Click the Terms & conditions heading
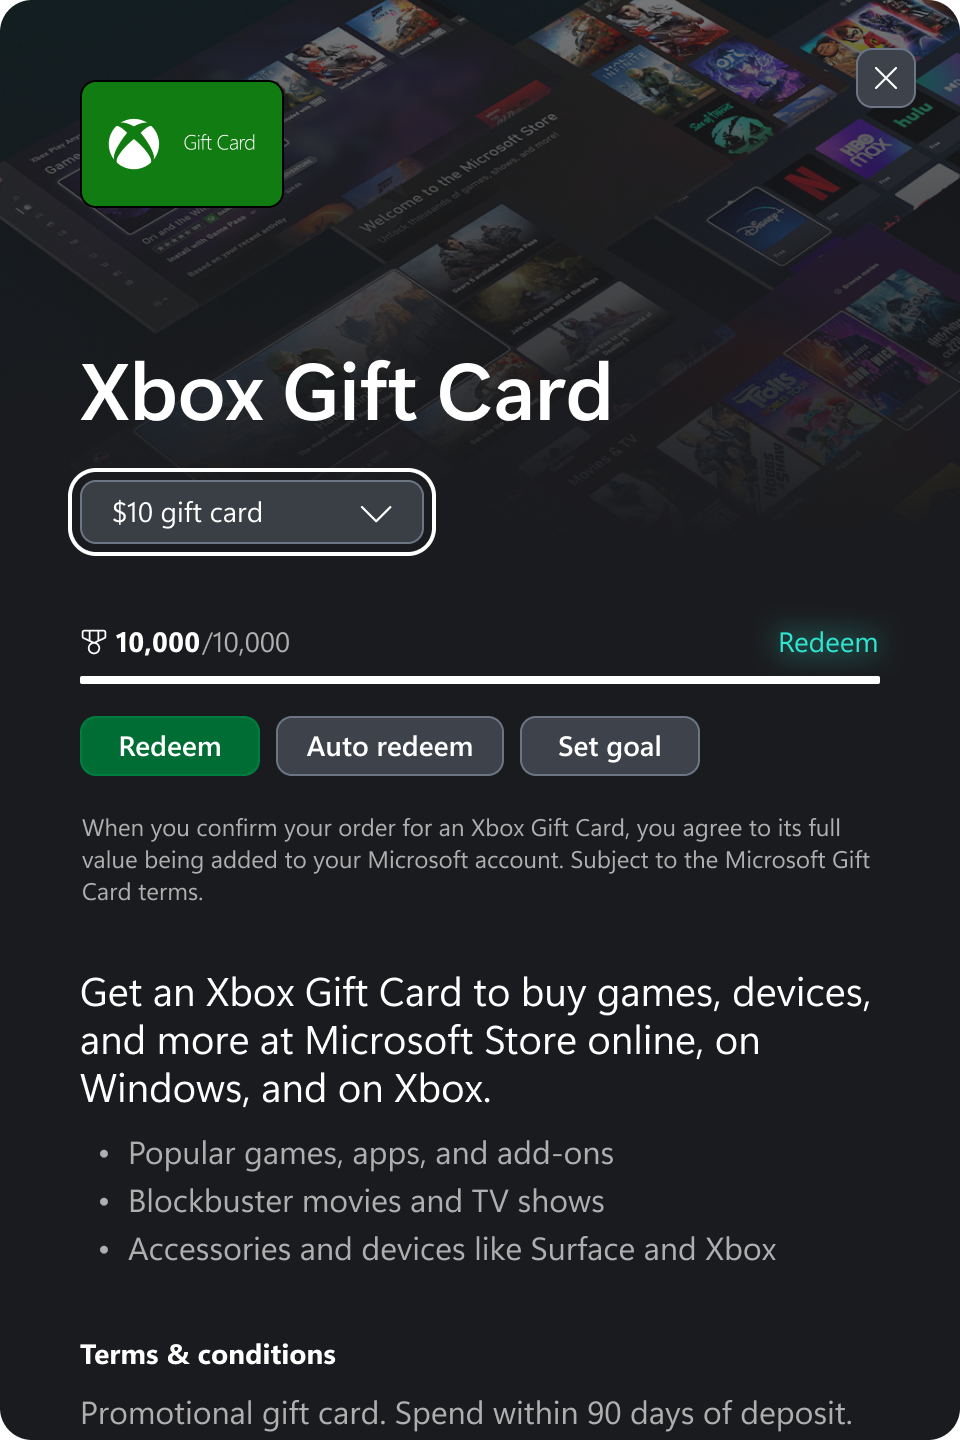The width and height of the screenshot is (960, 1440). 208,1354
